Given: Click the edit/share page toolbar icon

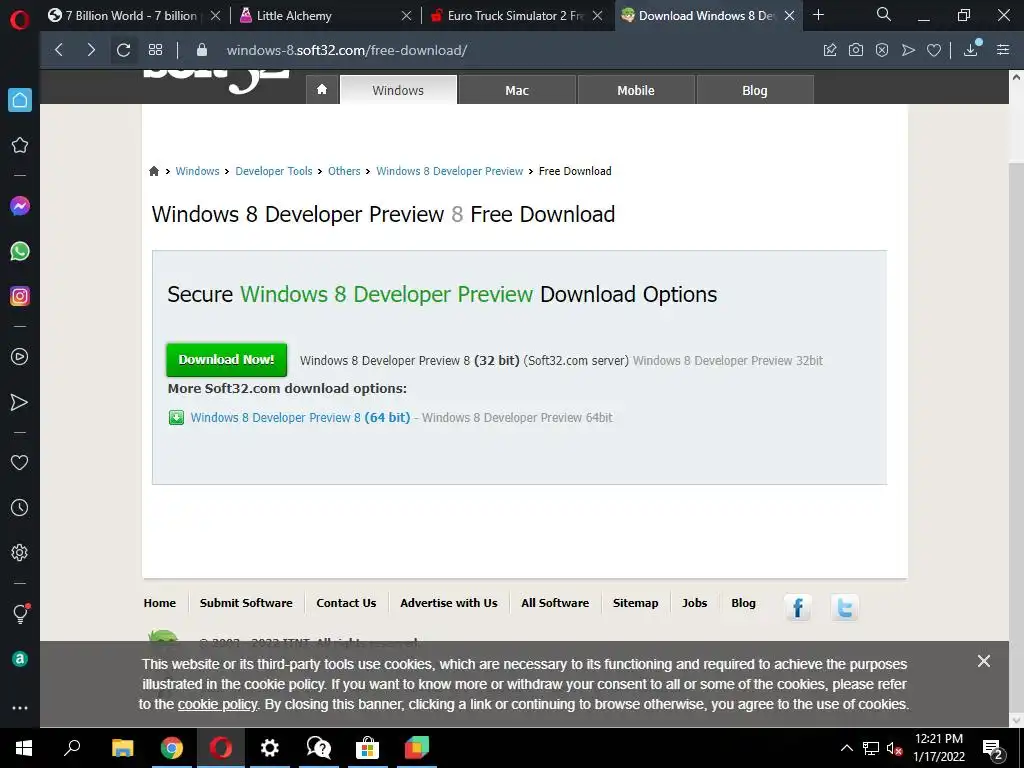Looking at the screenshot, I should 830,50.
